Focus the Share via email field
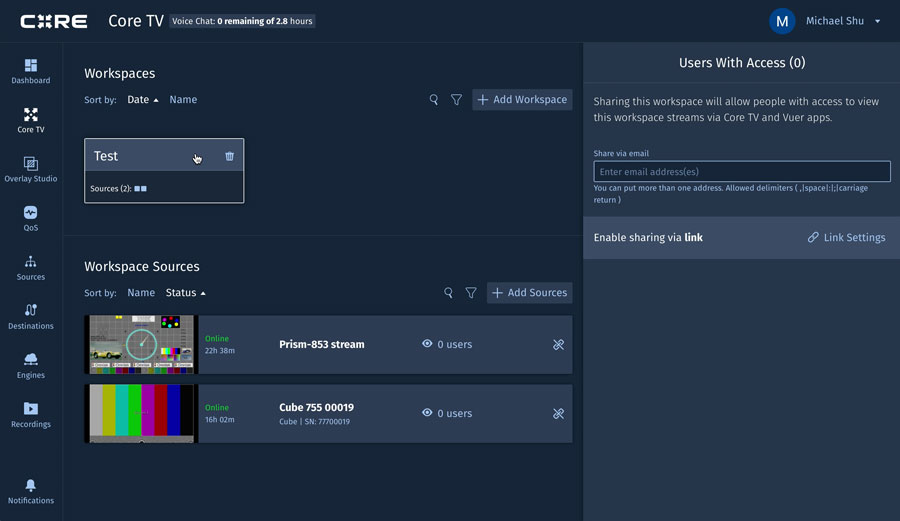Viewport: 900px width, 521px height. tap(741, 172)
